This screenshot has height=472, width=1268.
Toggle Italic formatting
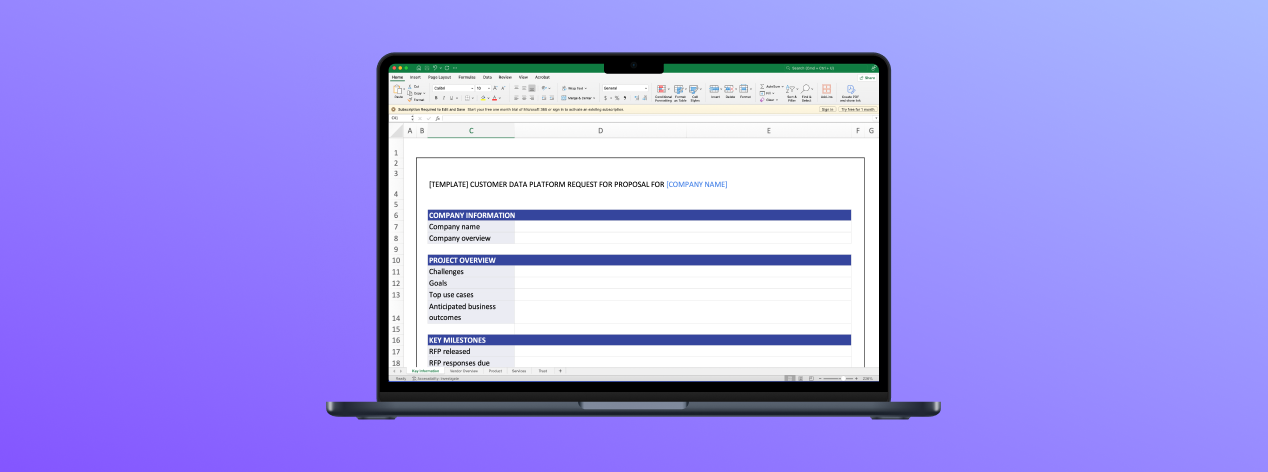click(443, 98)
